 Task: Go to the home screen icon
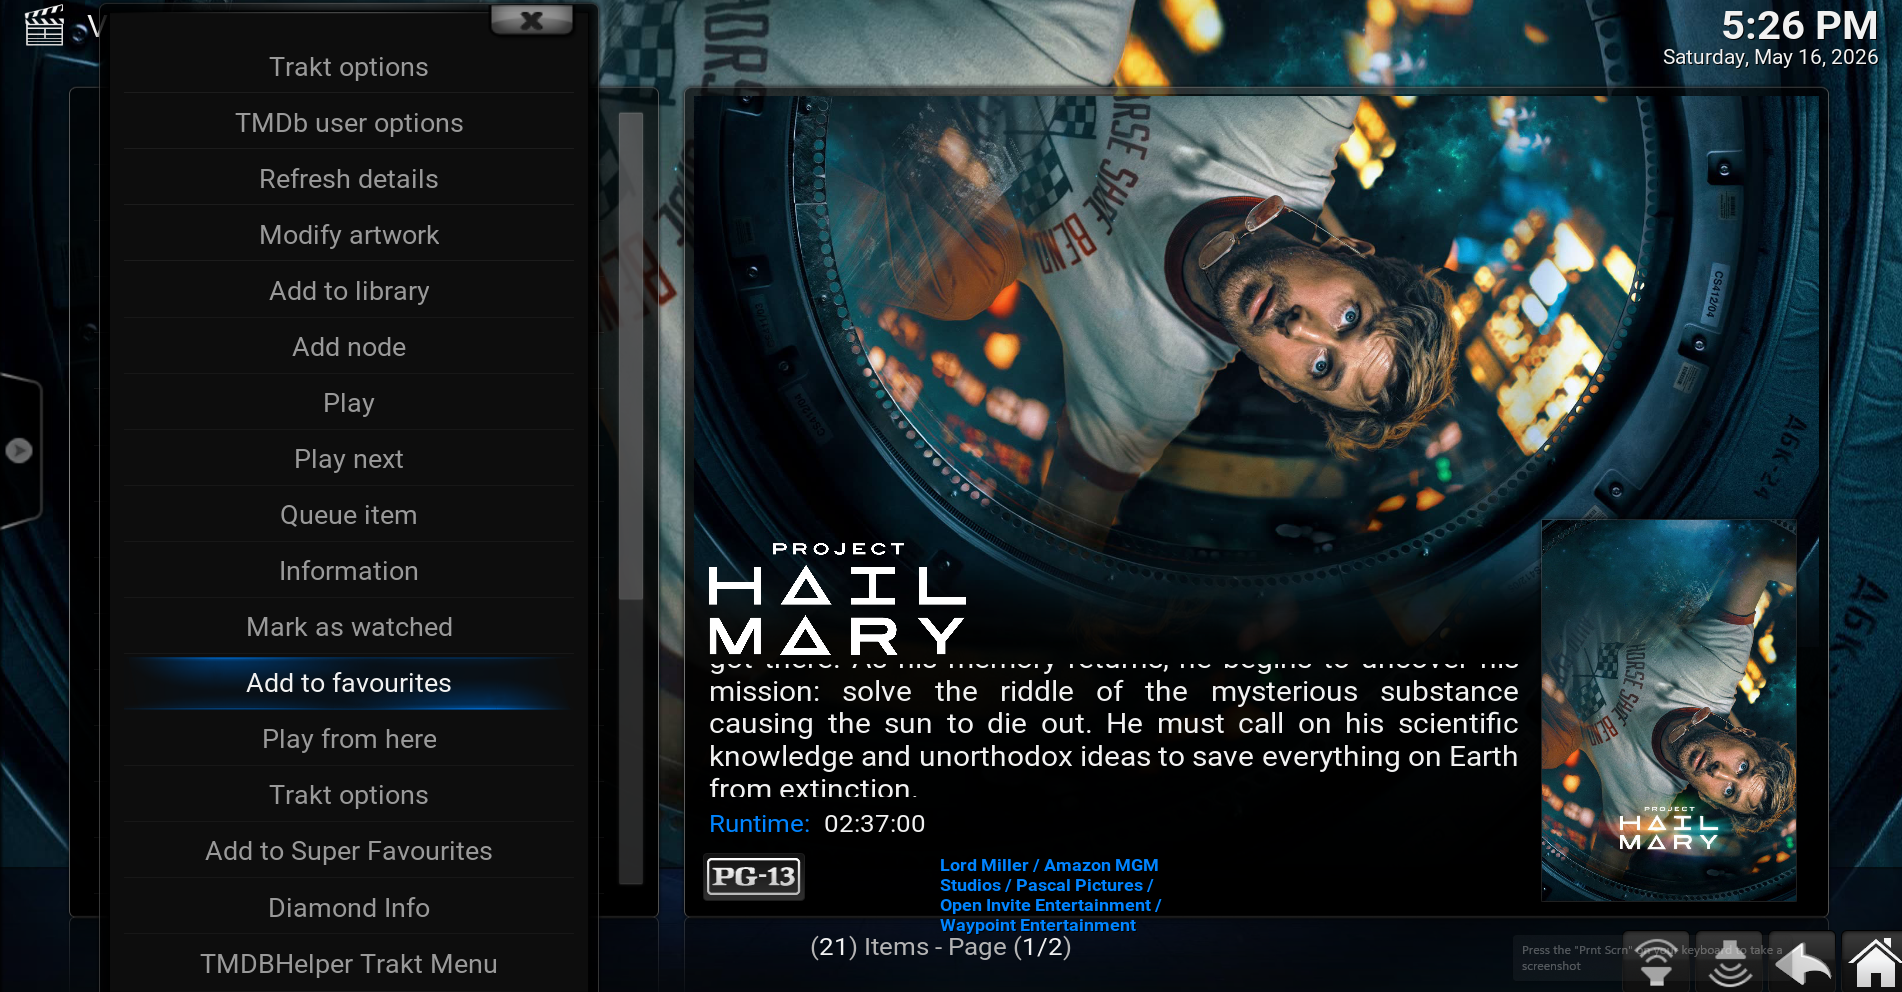pos(1872,962)
